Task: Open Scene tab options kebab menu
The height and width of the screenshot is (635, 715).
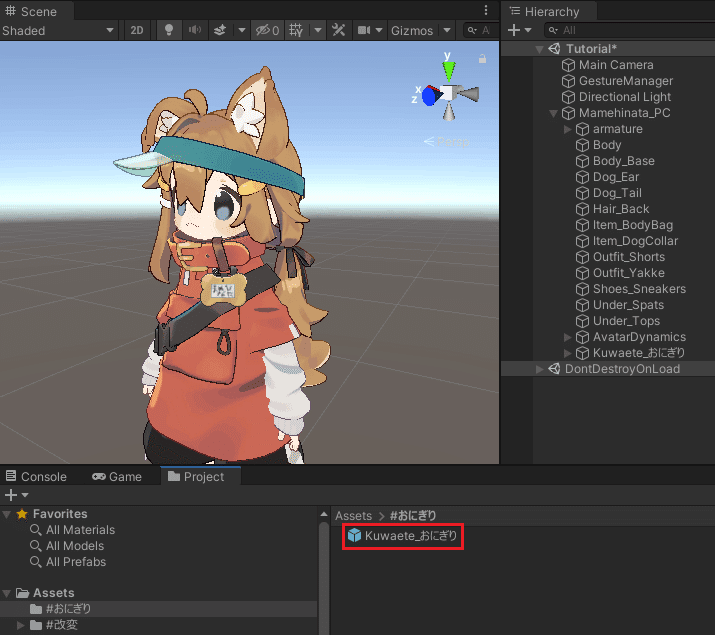Action: point(486,10)
